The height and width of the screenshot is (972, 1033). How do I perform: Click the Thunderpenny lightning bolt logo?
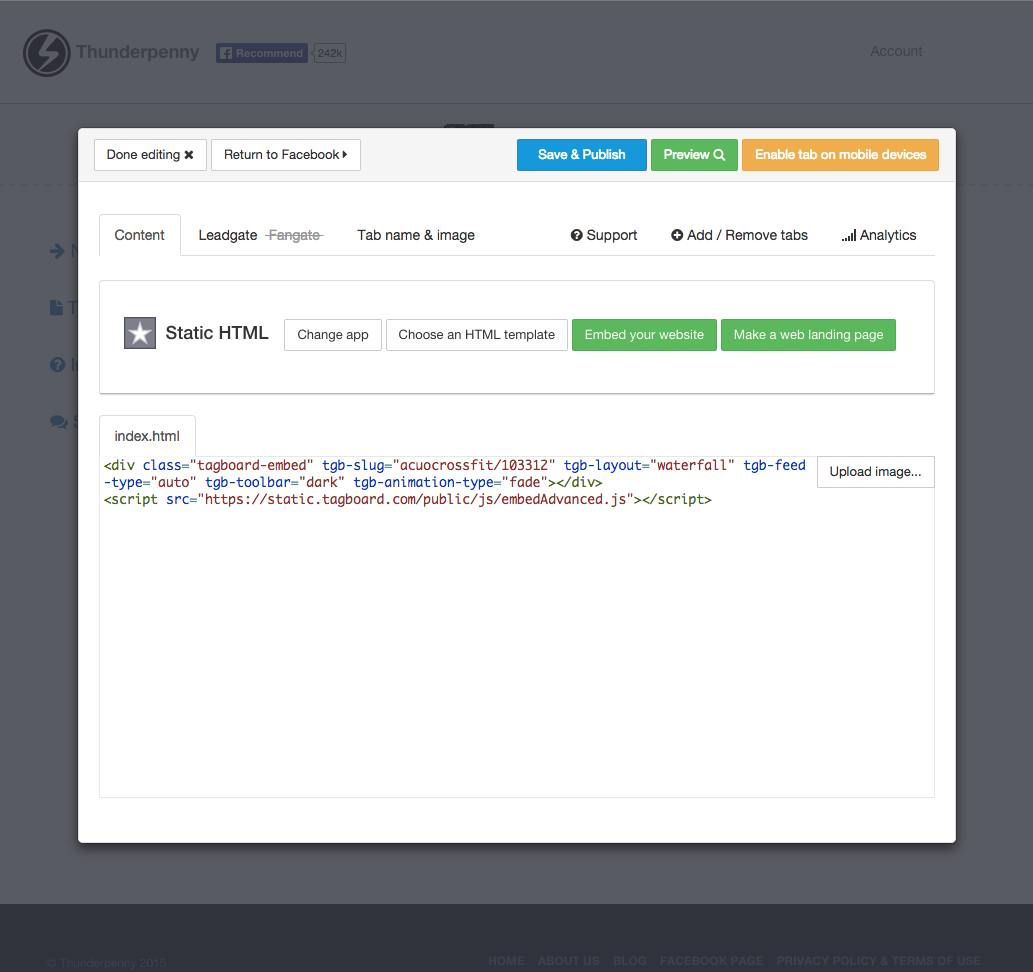[x=46, y=53]
